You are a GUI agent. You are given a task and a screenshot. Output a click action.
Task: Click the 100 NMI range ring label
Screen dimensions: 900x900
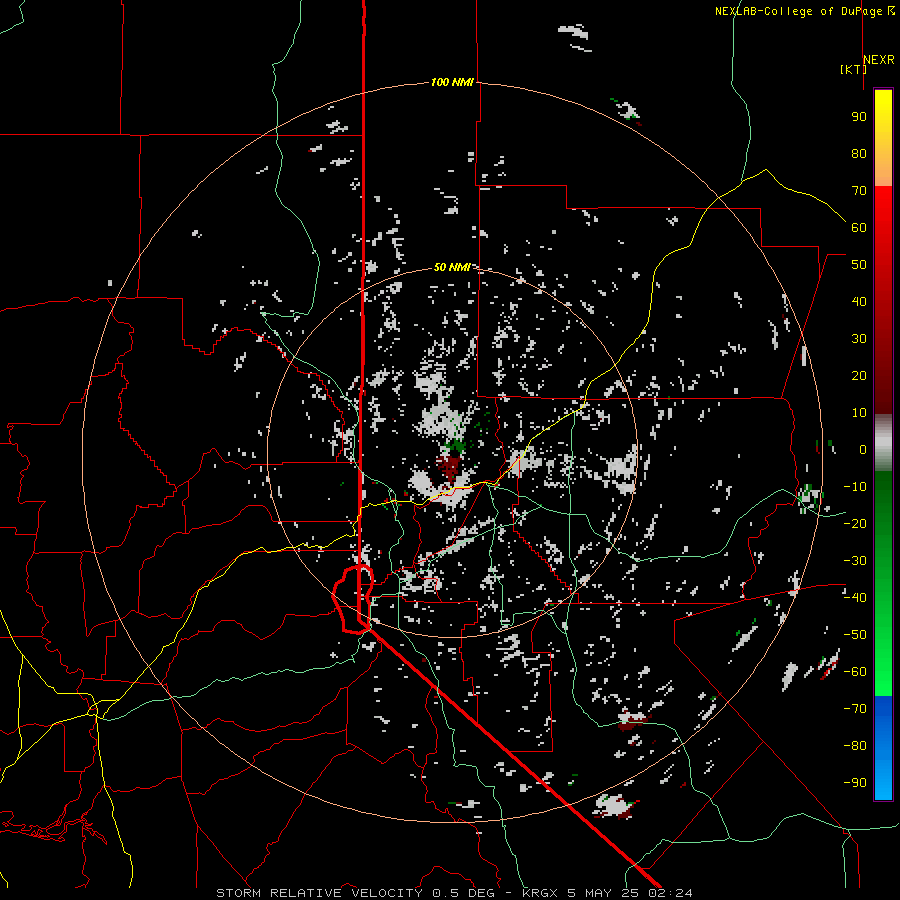(452, 83)
